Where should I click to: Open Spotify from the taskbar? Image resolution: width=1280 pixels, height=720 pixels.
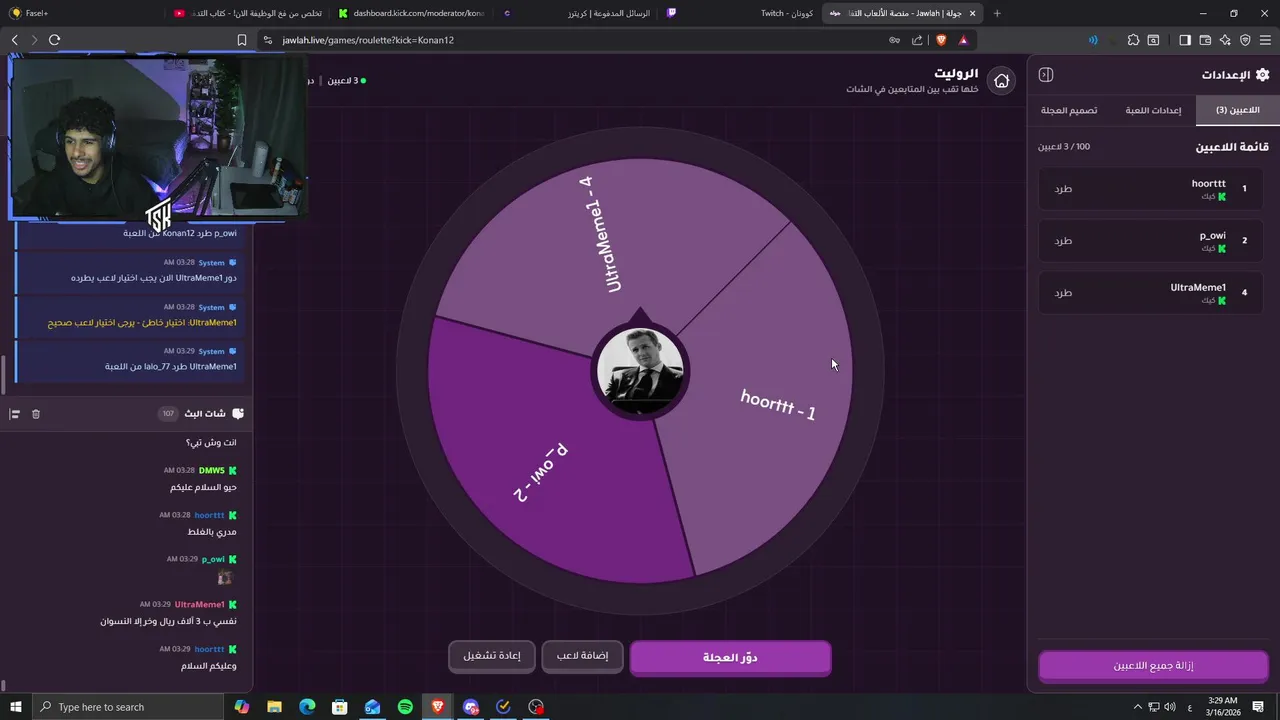(x=405, y=707)
